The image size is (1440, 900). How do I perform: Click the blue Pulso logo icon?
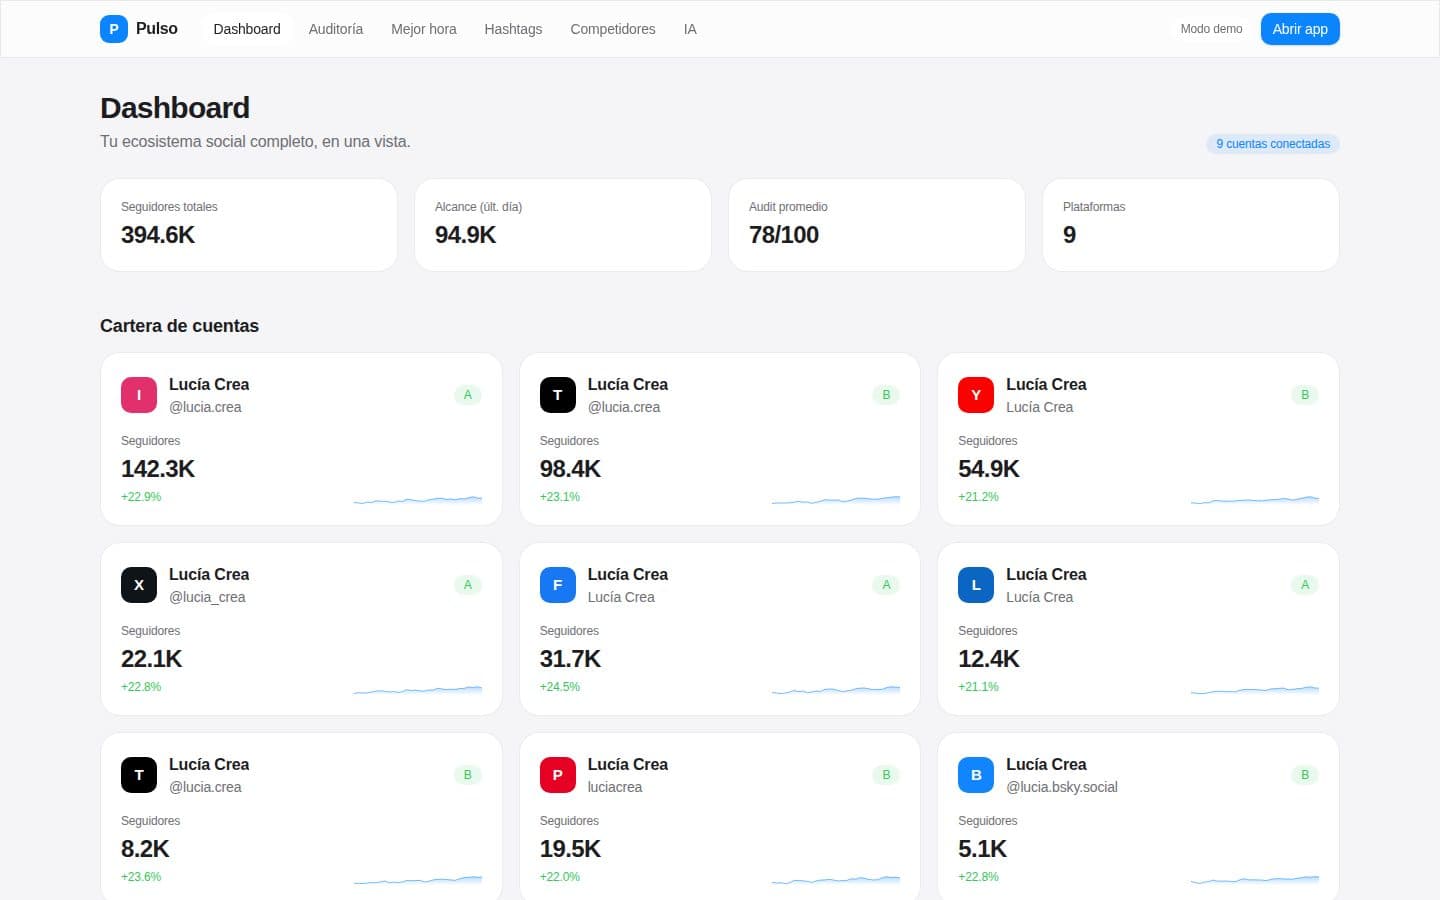pyautogui.click(x=114, y=29)
